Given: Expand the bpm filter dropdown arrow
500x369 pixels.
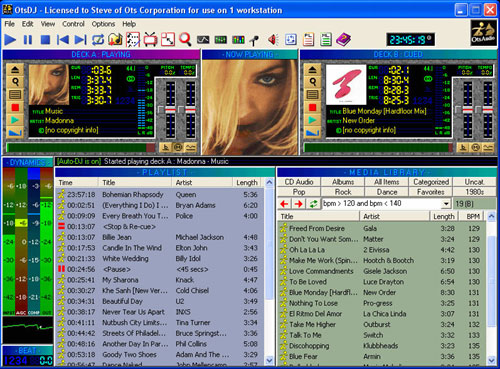Looking at the screenshot, I should (x=446, y=203).
